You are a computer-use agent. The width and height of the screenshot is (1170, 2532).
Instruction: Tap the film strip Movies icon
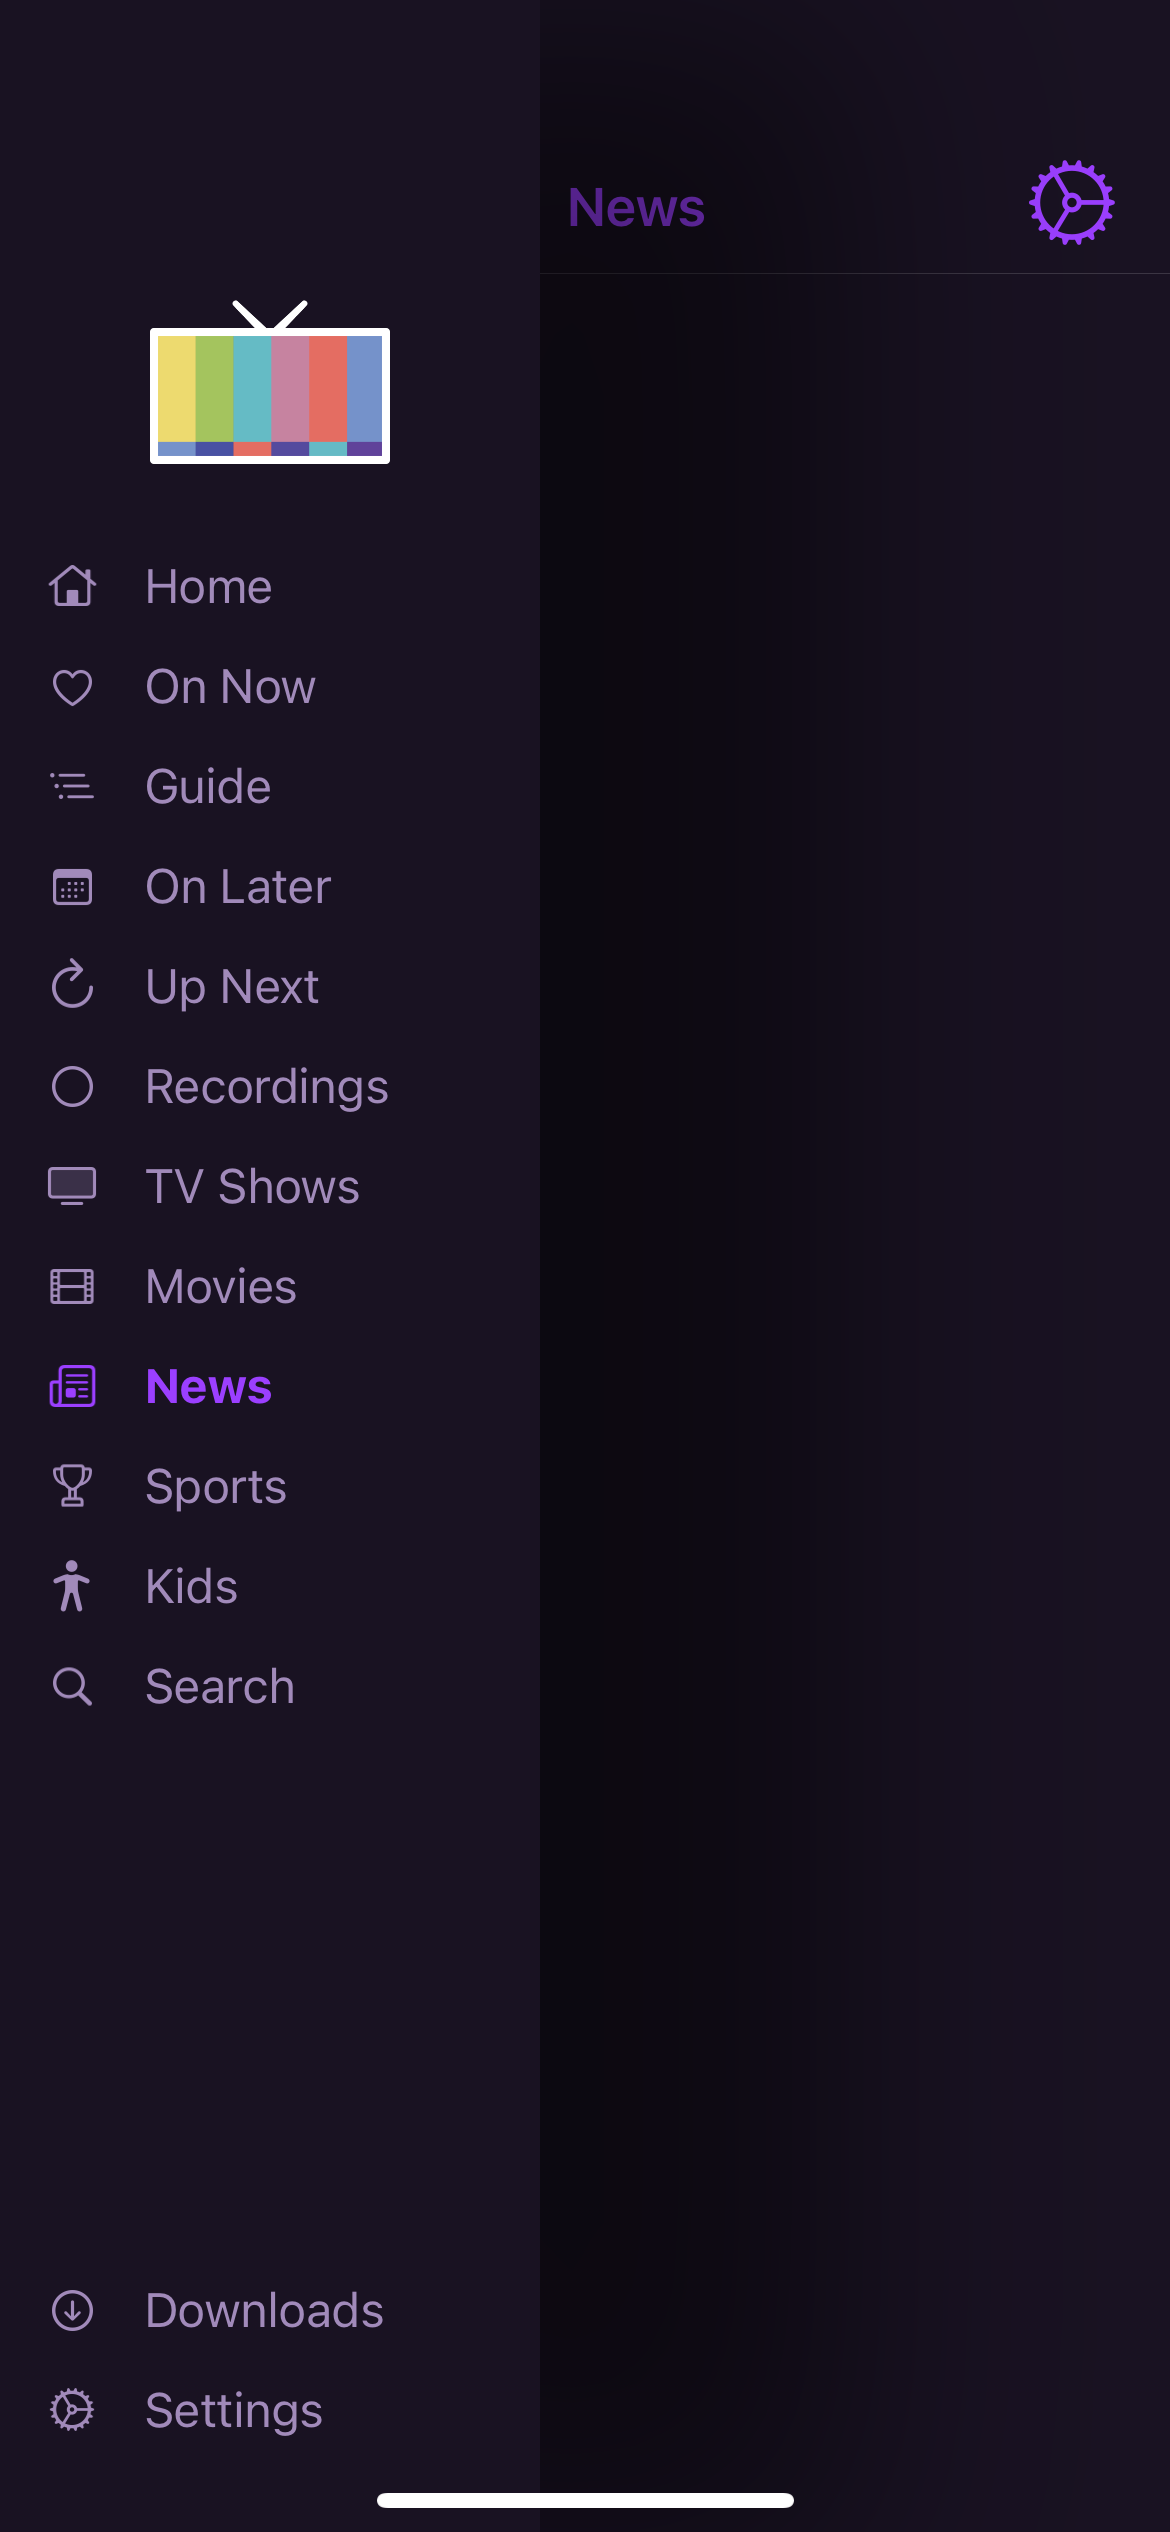tap(72, 1287)
